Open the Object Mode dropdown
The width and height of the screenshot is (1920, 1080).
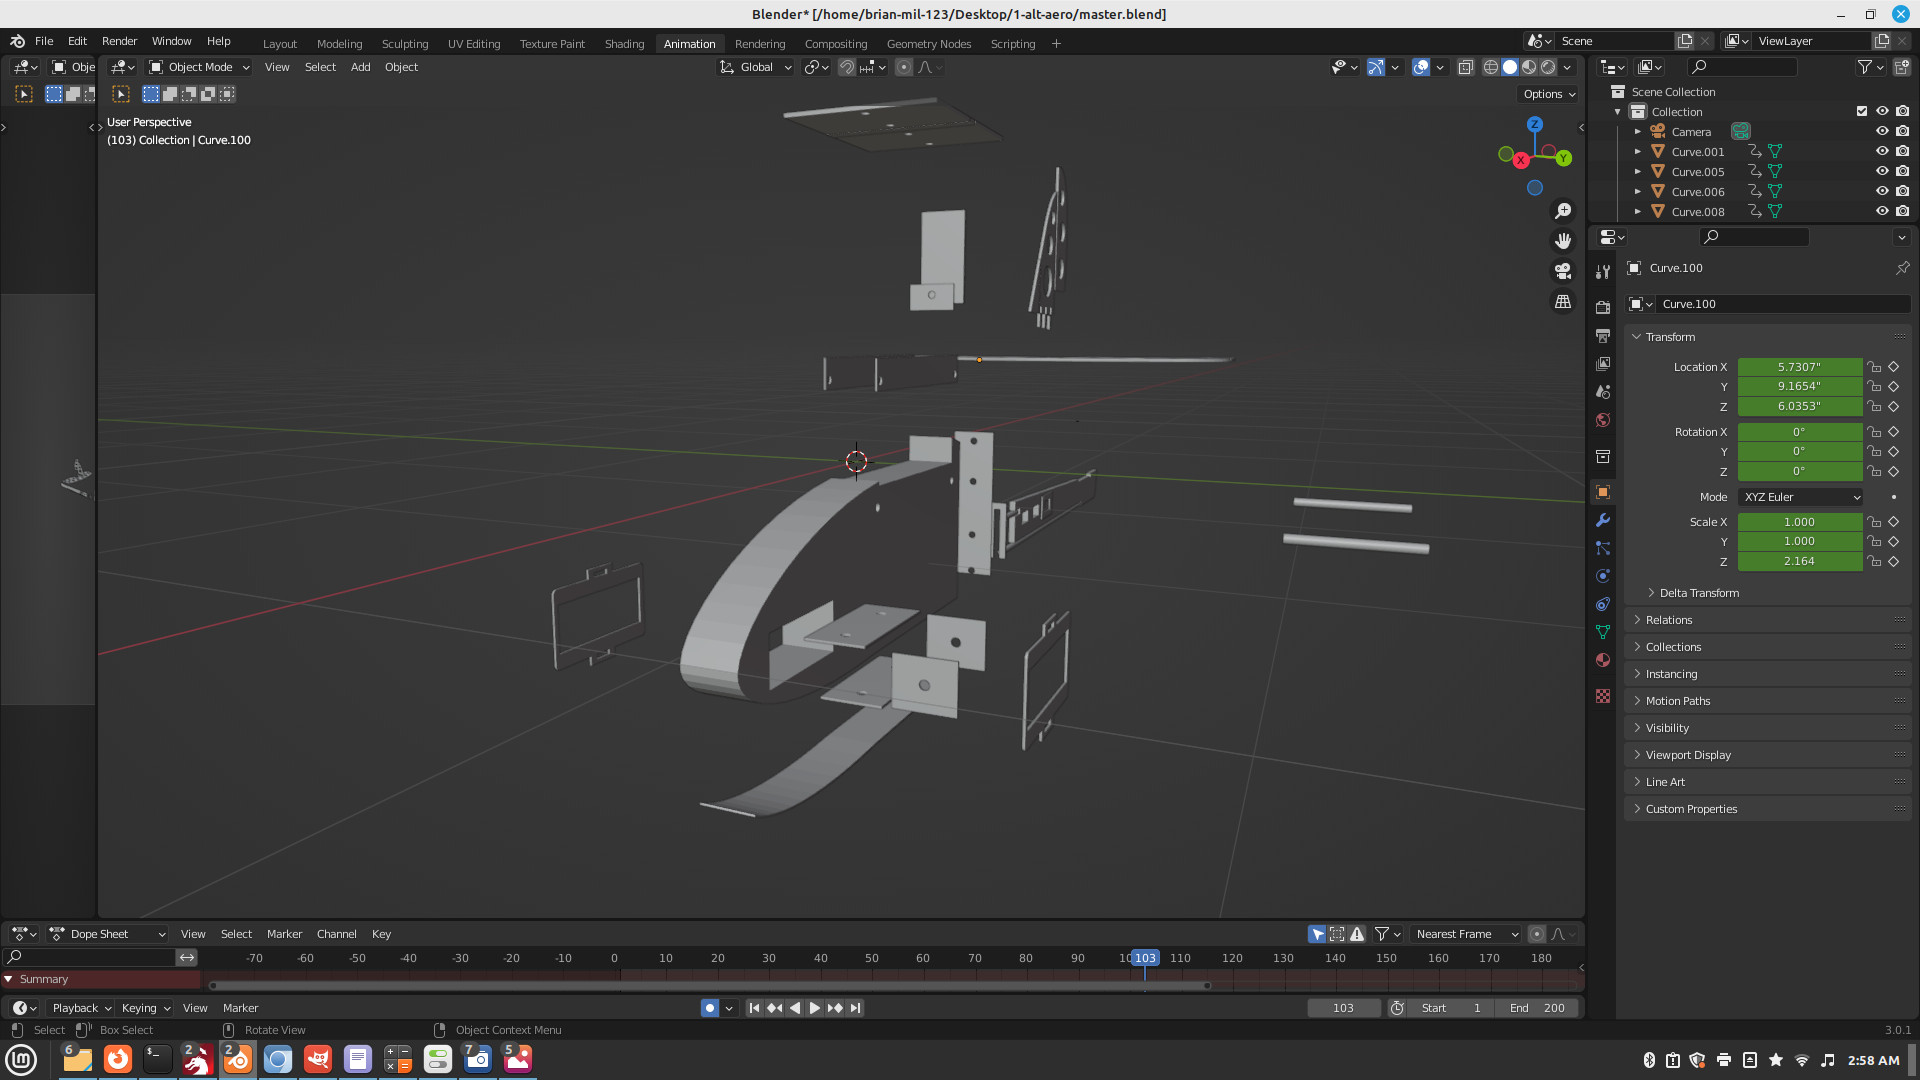tap(199, 67)
